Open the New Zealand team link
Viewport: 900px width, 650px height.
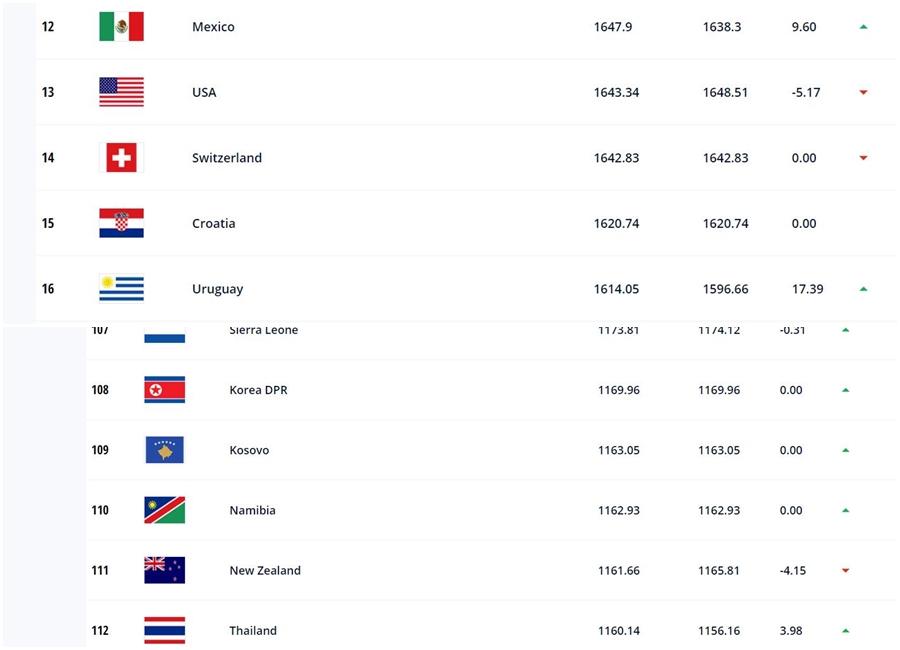(x=265, y=571)
